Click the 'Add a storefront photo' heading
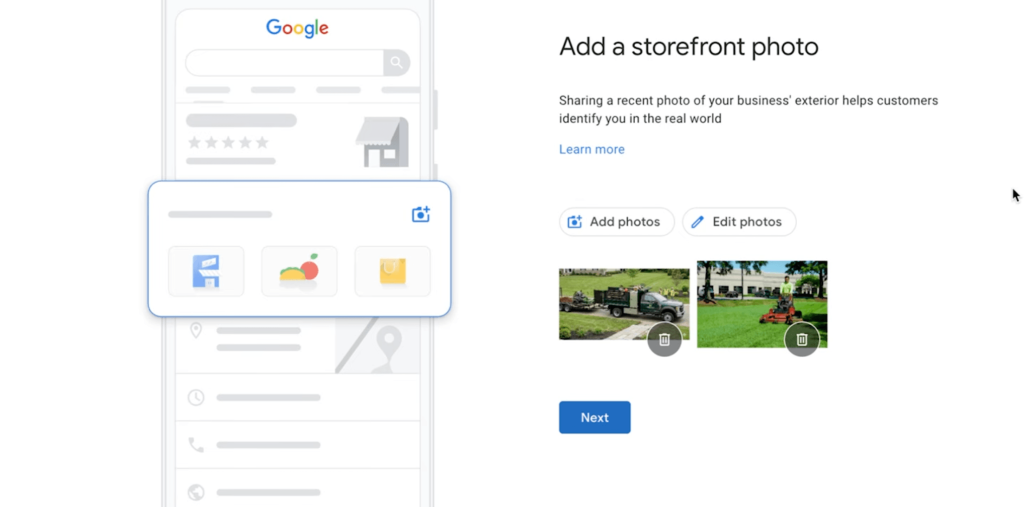Image resolution: width=1024 pixels, height=507 pixels. point(688,46)
